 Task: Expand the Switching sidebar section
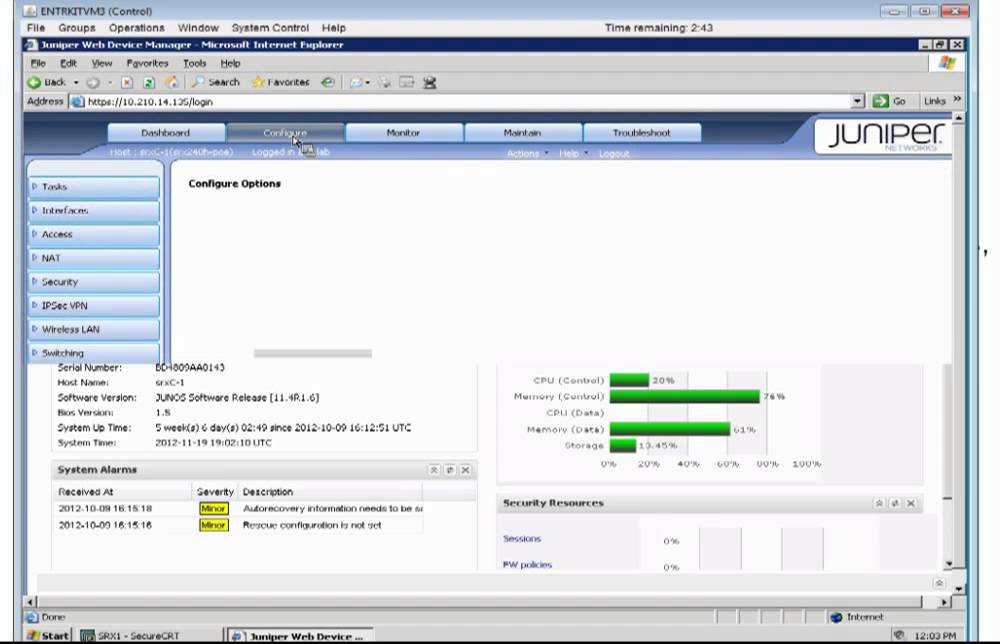coord(94,353)
